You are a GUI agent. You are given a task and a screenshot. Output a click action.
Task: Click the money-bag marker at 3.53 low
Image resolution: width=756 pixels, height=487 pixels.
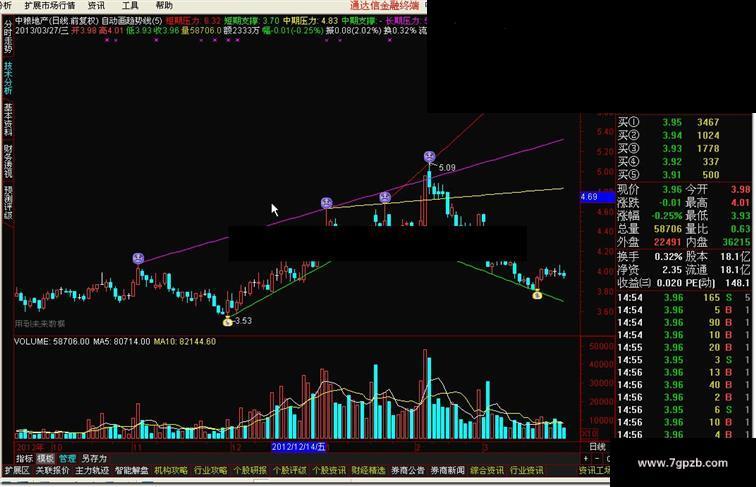click(228, 321)
